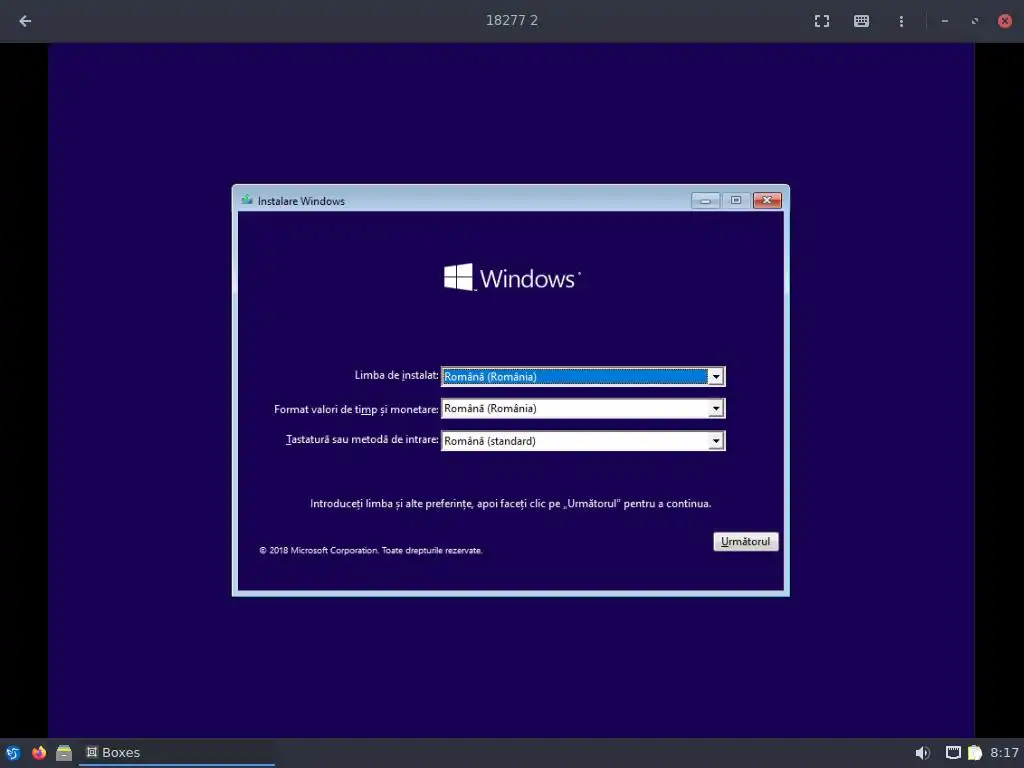
Task: Click the Tastatură sau metodă de intrare label
Action: 362,440
